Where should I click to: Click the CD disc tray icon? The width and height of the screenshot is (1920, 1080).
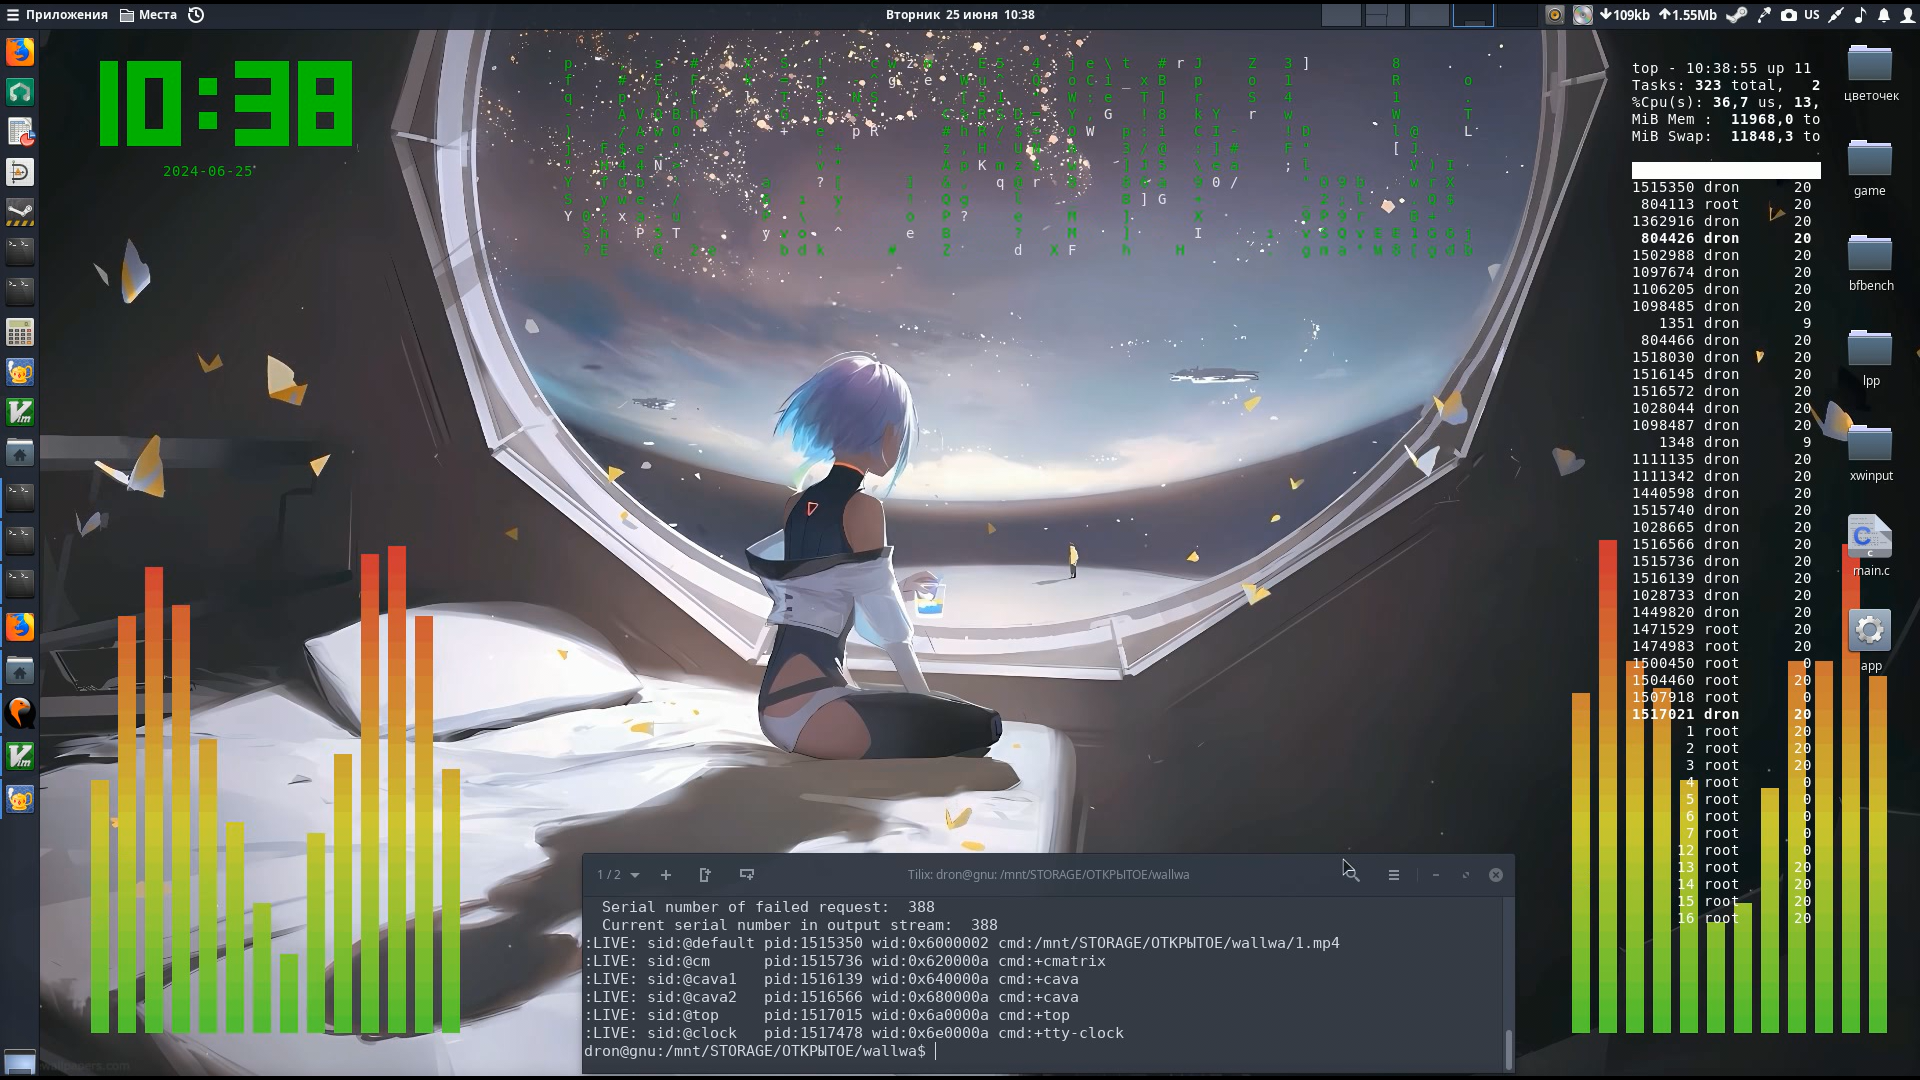click(1582, 15)
